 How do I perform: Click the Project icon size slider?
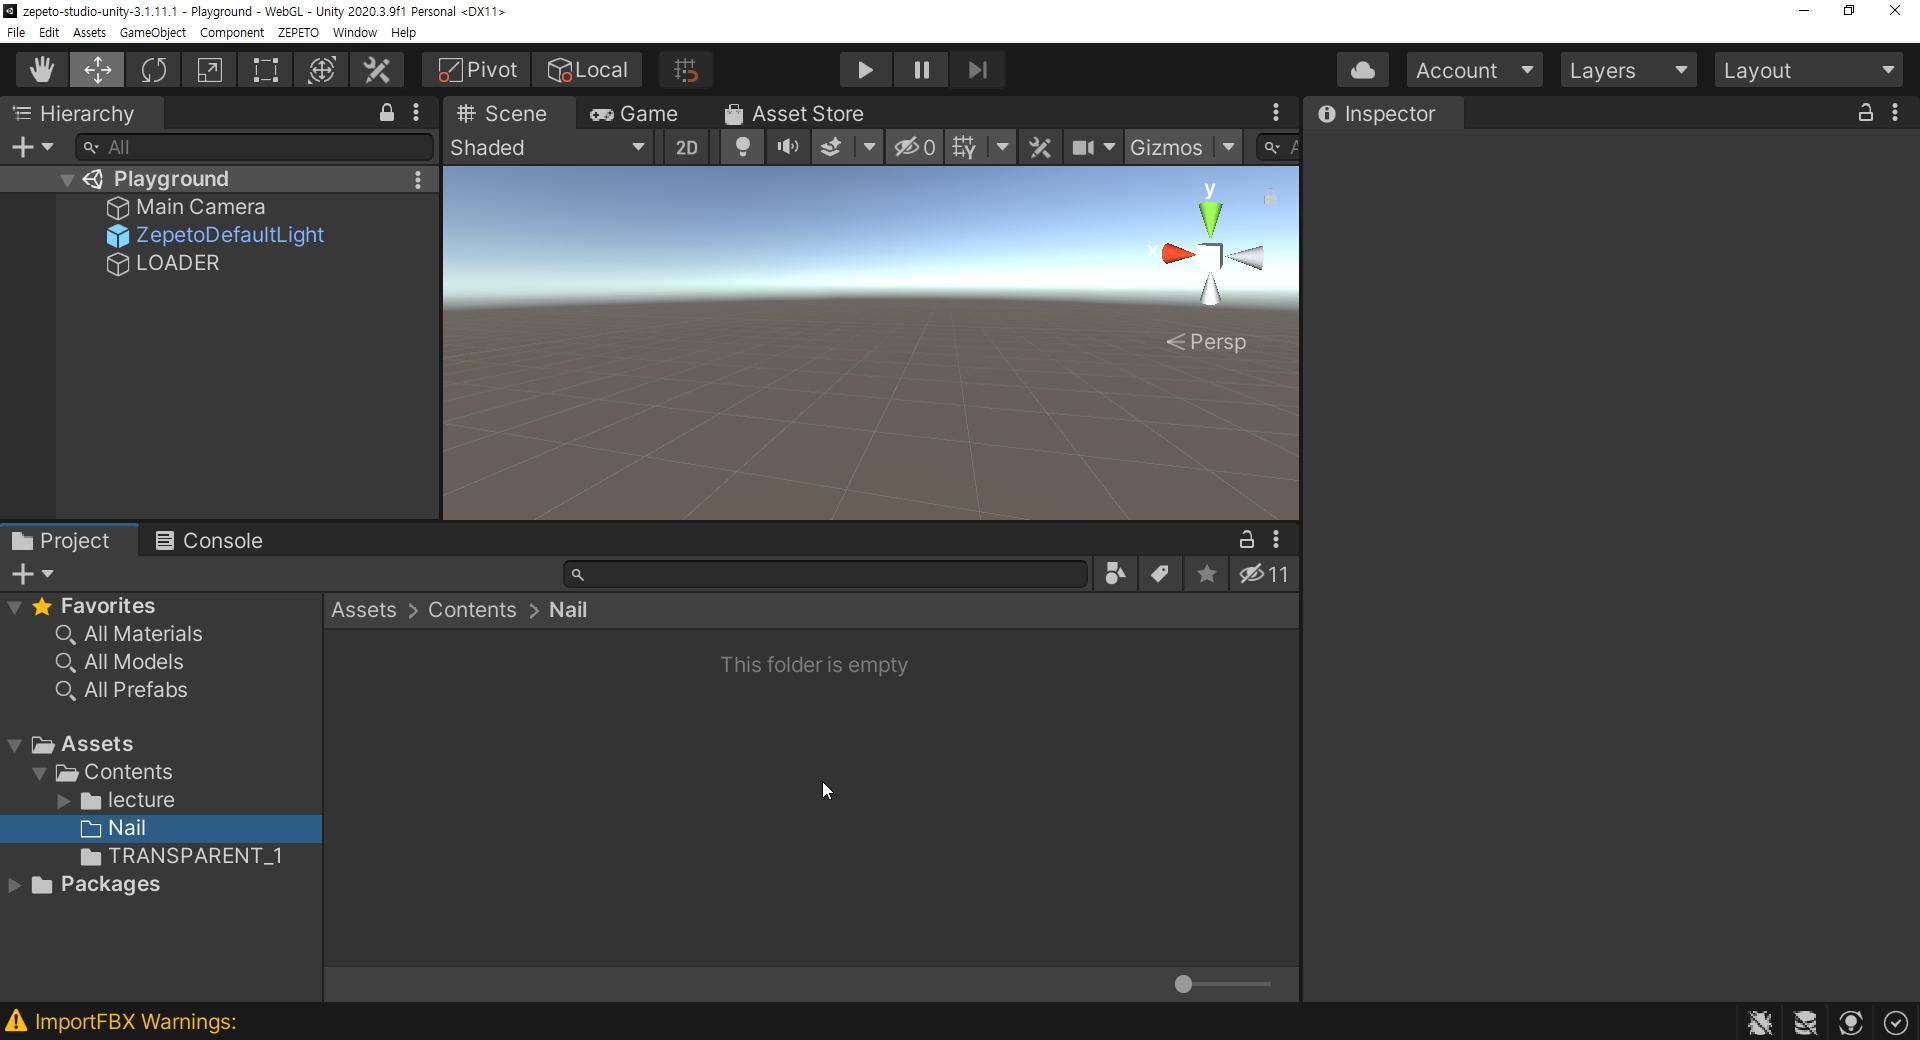click(1222, 984)
